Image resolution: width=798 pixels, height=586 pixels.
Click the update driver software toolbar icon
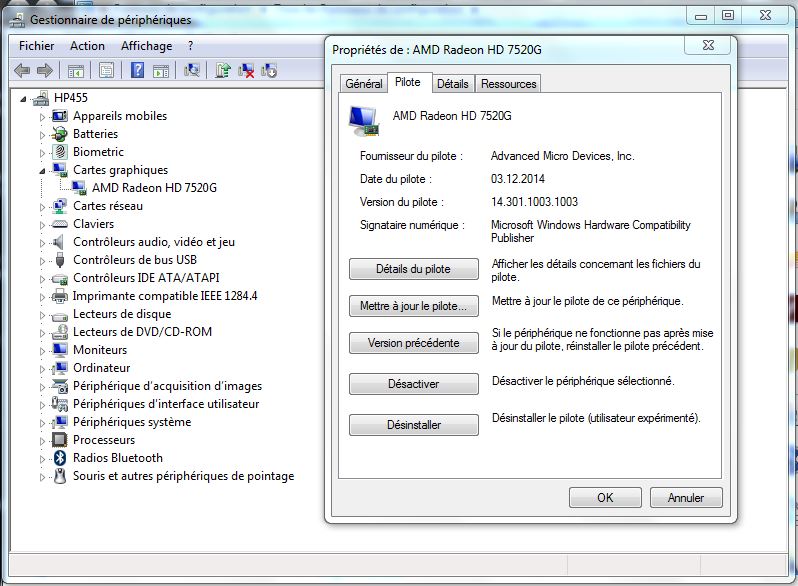tap(222, 70)
